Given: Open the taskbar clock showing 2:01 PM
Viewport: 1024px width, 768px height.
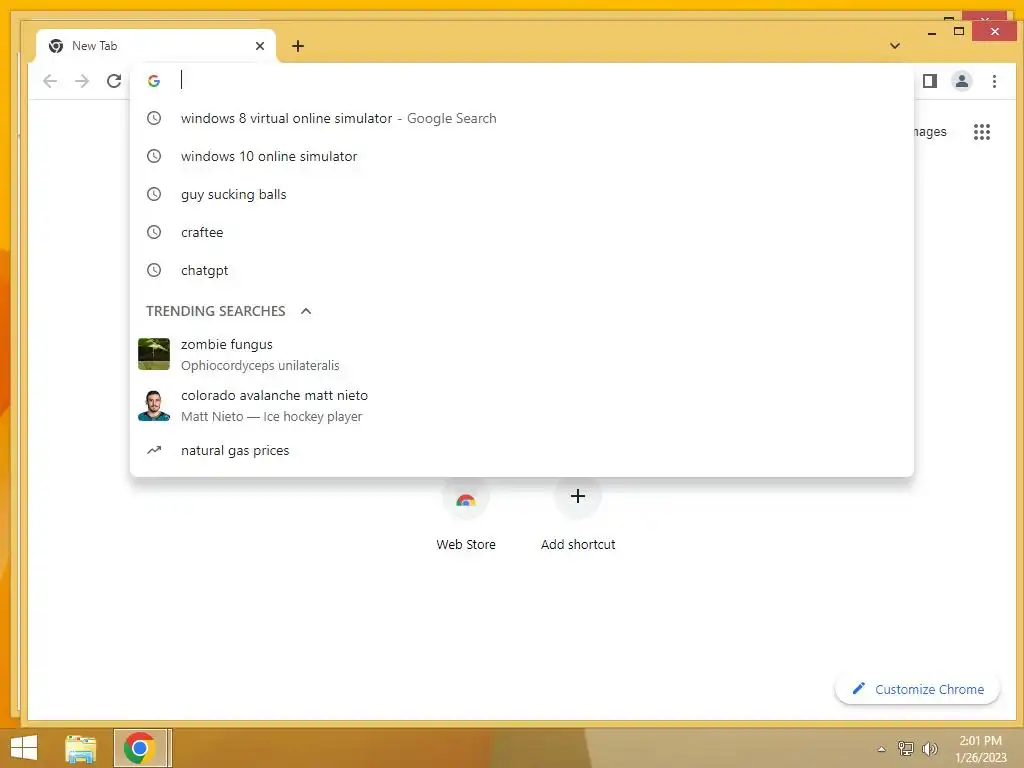Looking at the screenshot, I should click(980, 749).
